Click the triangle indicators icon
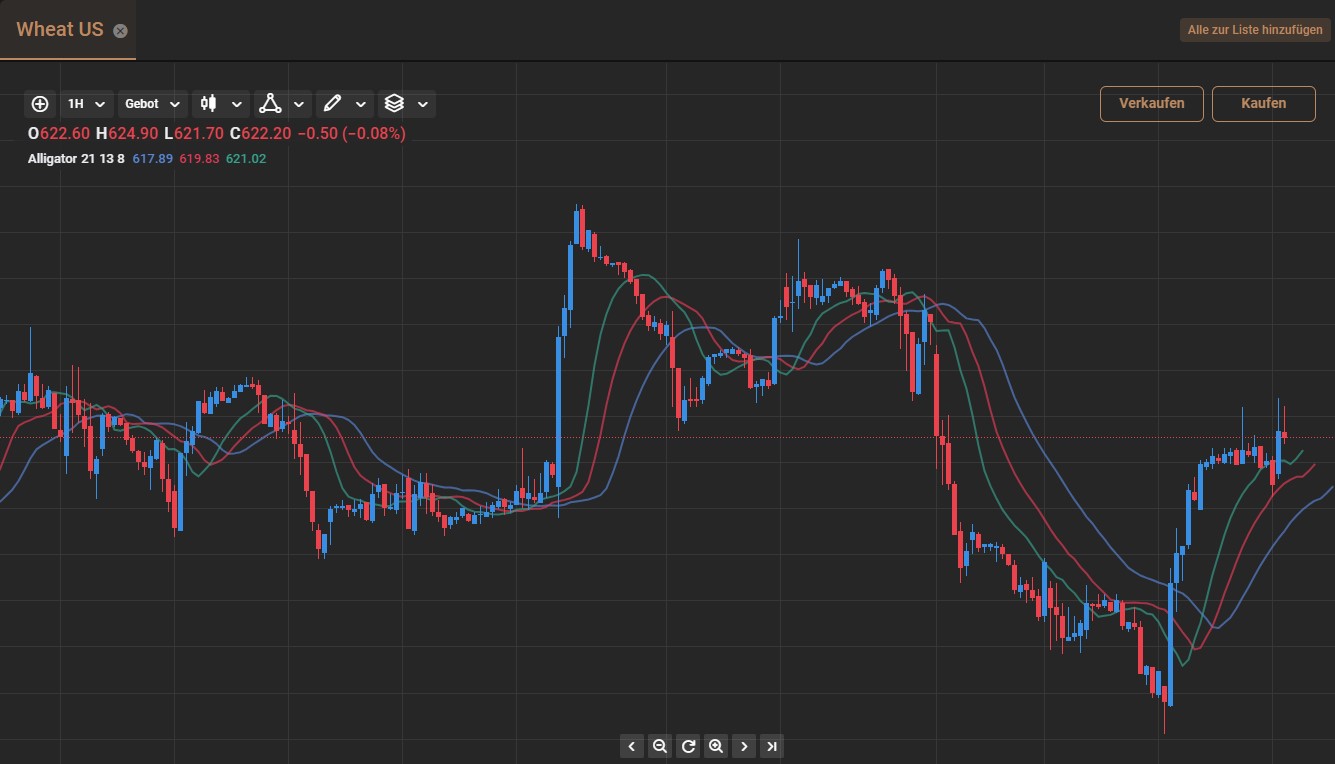 [270, 104]
